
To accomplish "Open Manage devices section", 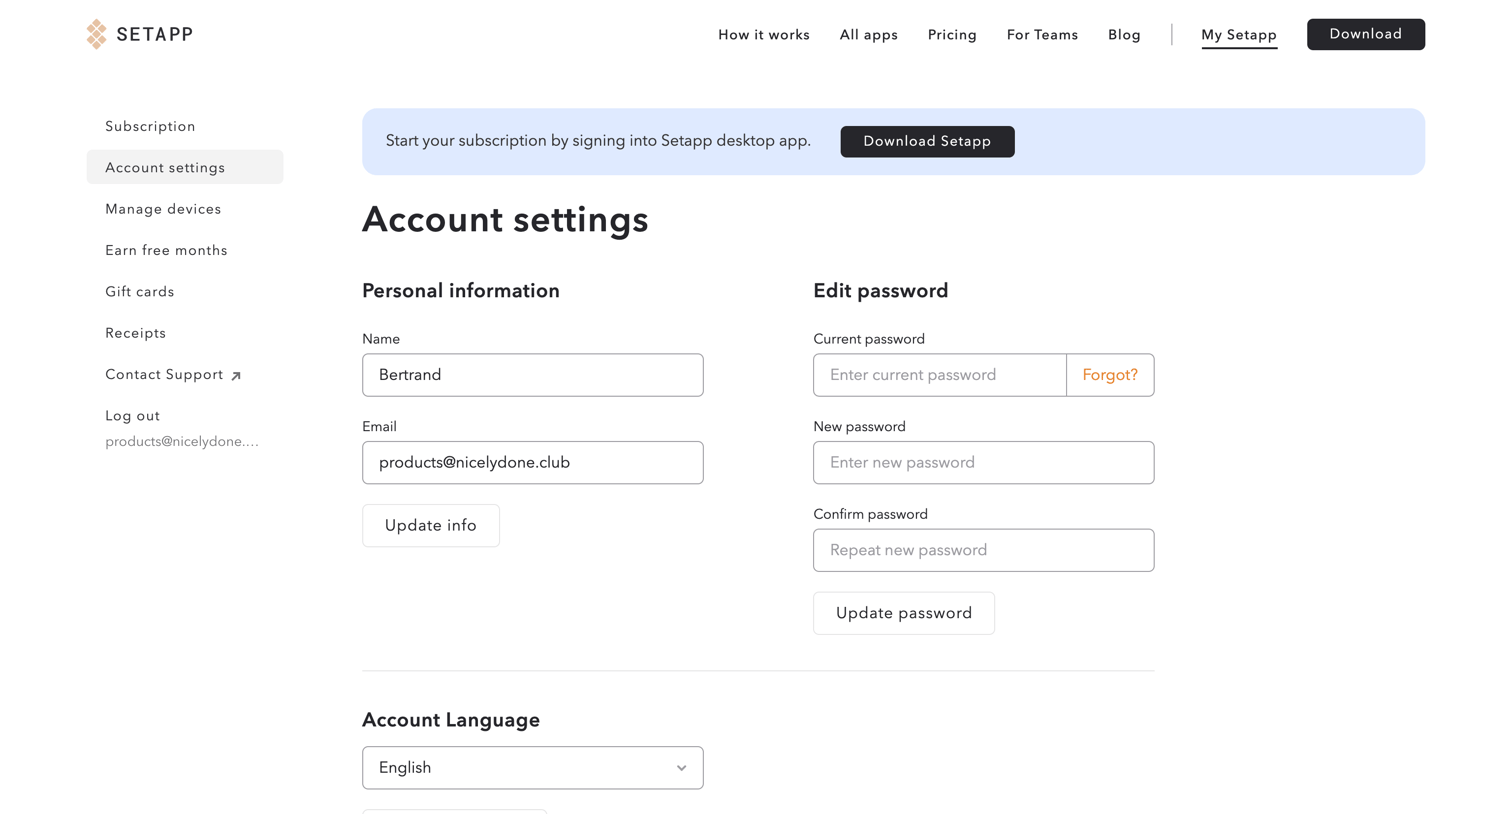I will click(163, 209).
